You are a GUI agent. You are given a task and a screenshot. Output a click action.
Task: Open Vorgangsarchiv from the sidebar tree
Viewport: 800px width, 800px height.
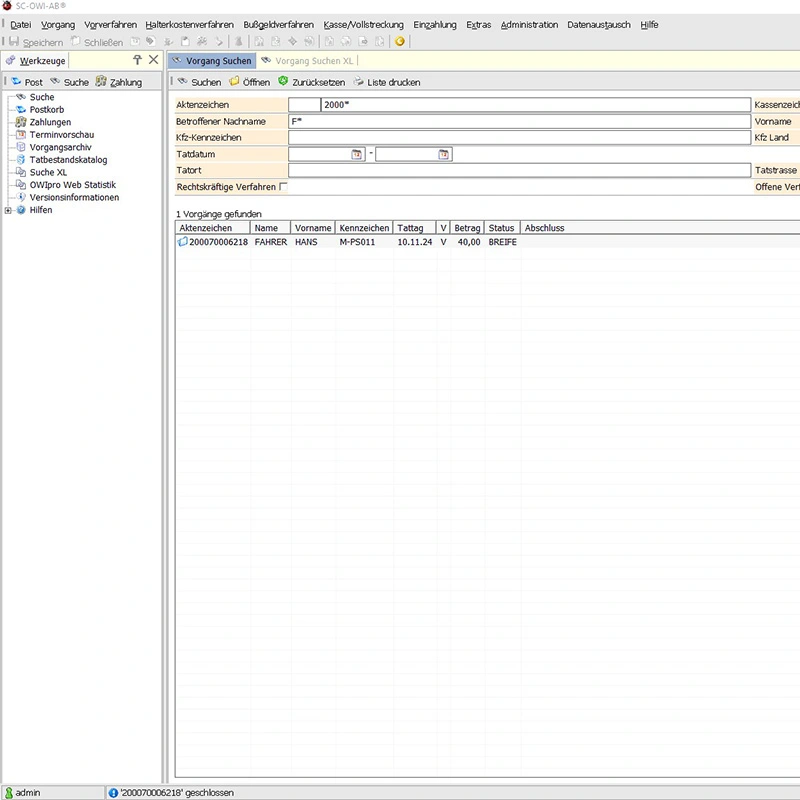[x=60, y=147]
